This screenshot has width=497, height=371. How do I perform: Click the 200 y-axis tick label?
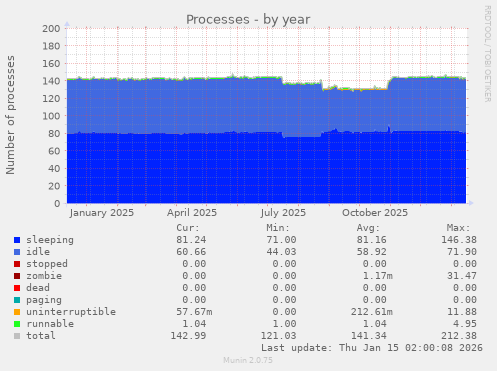coord(51,29)
